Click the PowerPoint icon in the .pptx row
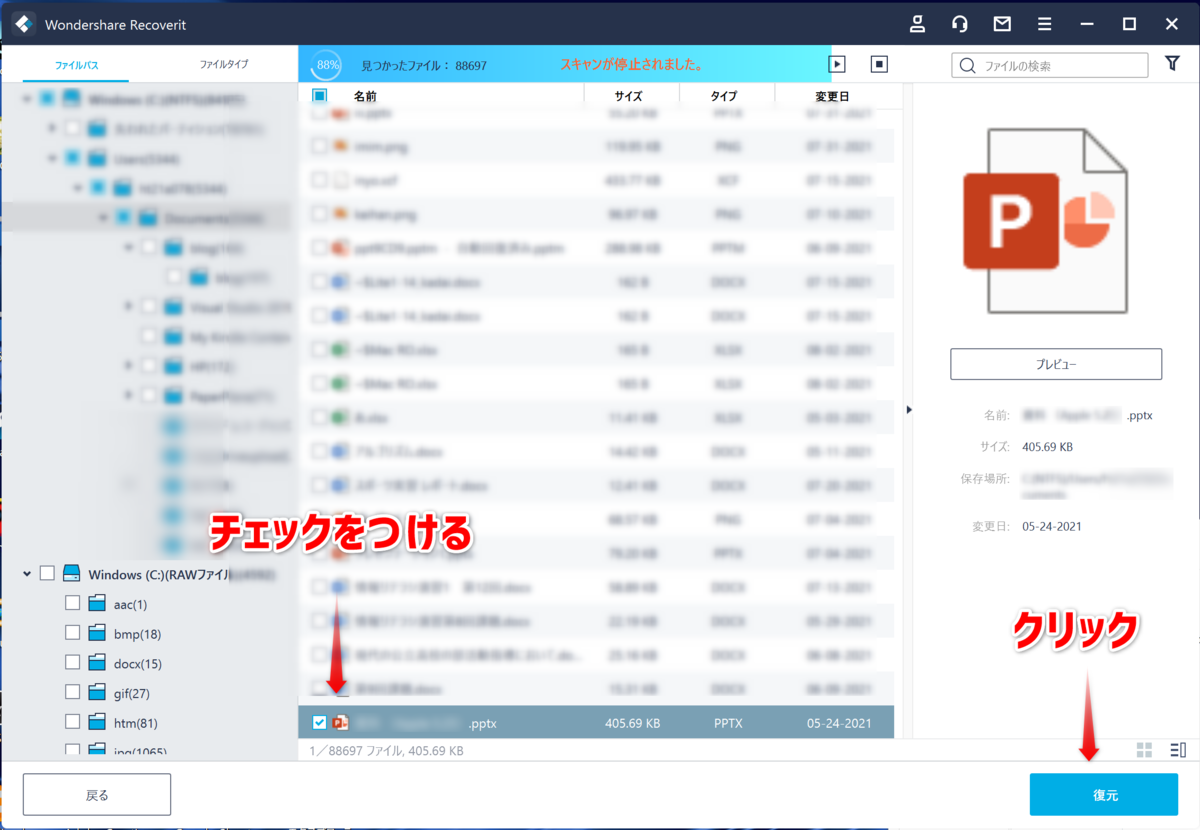 click(x=340, y=722)
